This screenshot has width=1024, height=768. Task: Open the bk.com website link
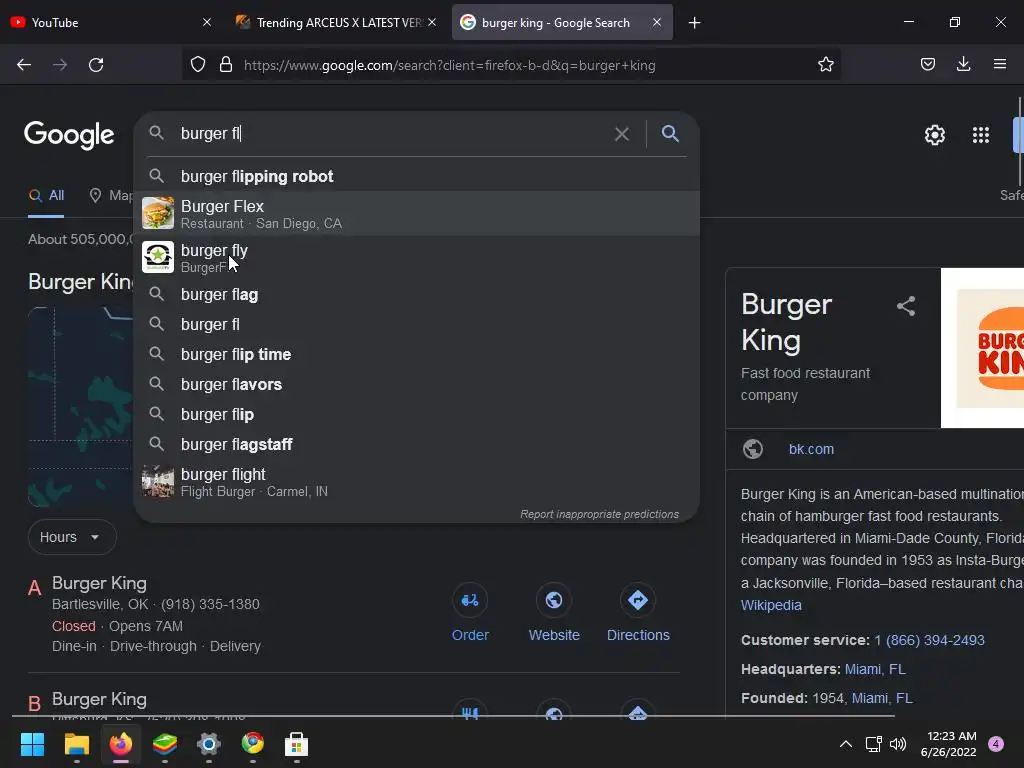coord(811,449)
